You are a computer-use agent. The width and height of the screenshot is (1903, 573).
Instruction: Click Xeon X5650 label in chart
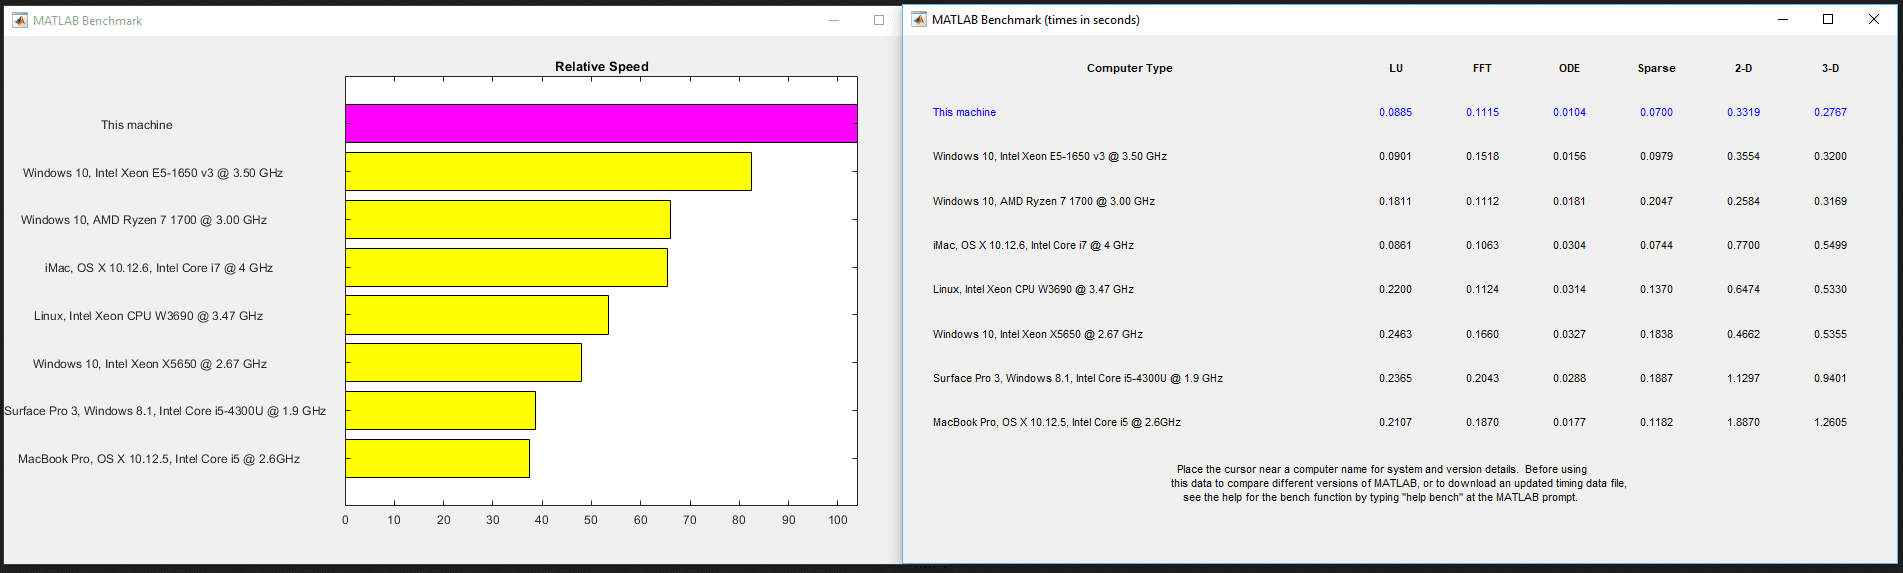point(150,364)
